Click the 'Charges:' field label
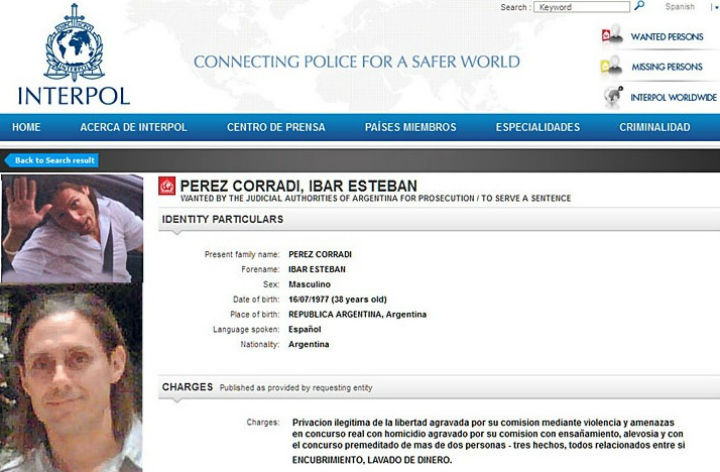Screen dimensions: 720x472 [x=263, y=422]
